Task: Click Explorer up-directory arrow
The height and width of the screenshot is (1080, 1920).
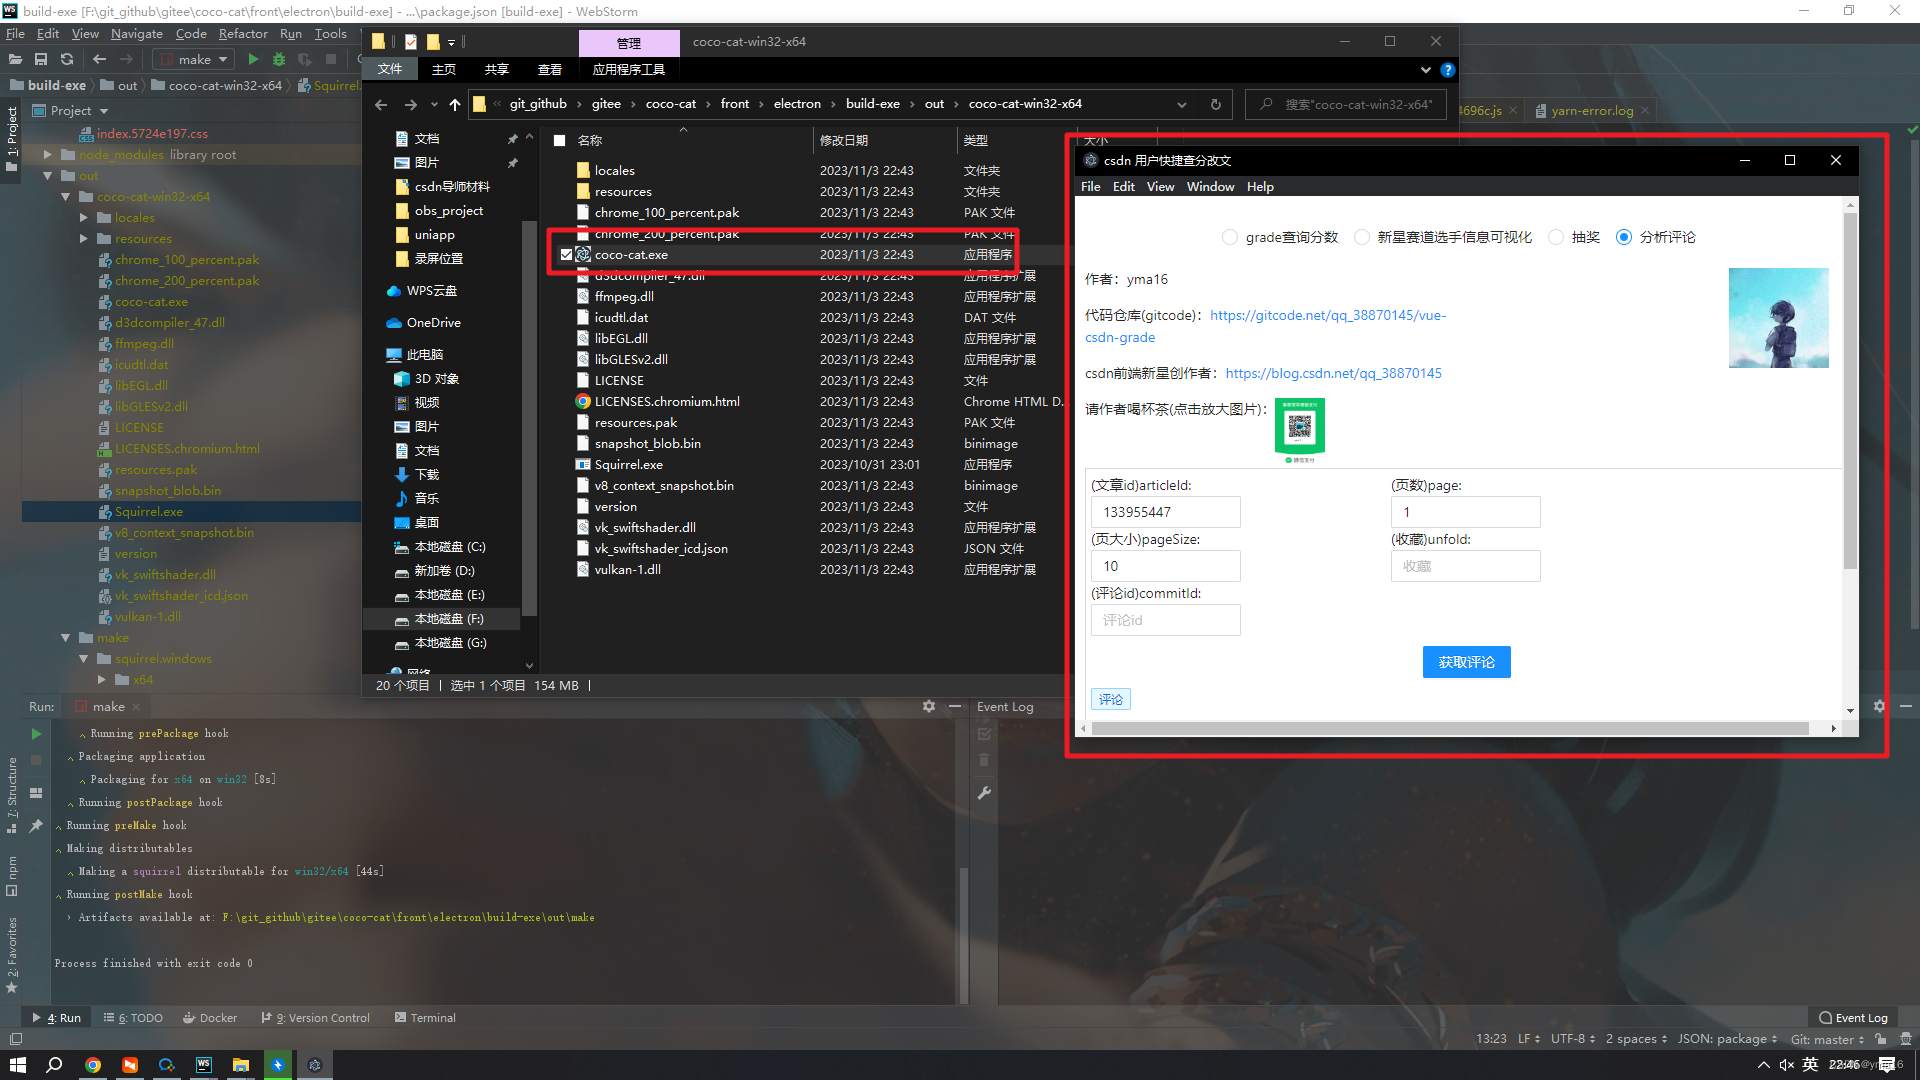Action: pos(455,104)
